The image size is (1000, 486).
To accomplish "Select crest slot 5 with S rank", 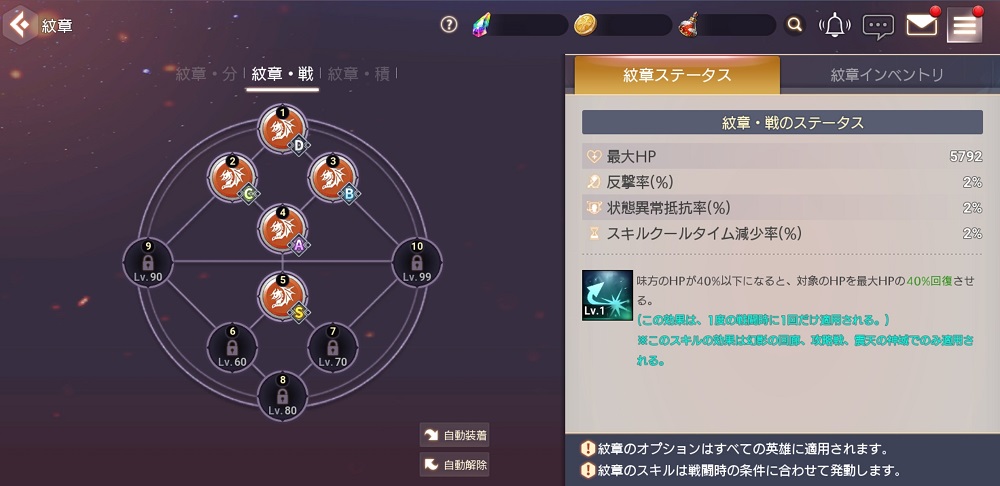I will coord(283,297).
